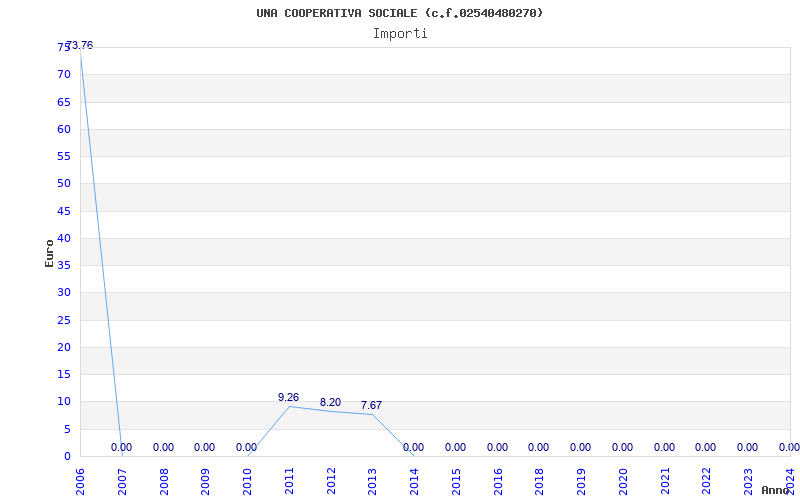800x500 pixels.
Task: Click the 73.76 data label for 2006
Action: (x=80, y=45)
